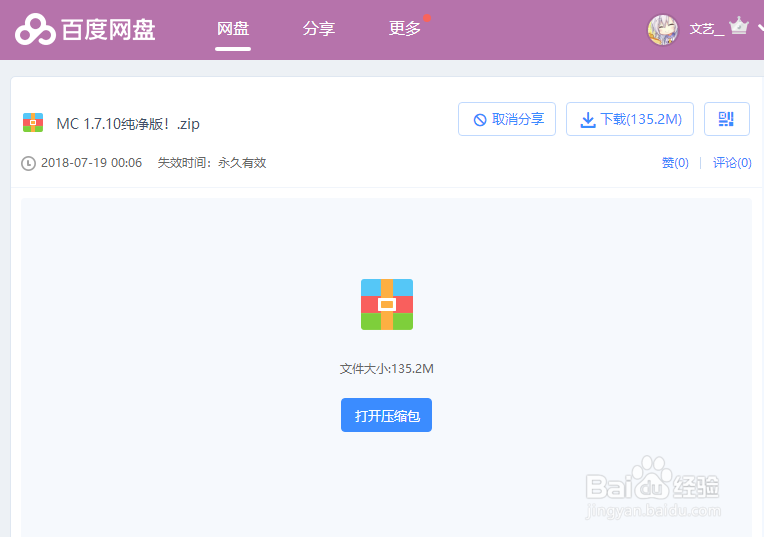The width and height of the screenshot is (764, 537).
Task: Click the 文件大小:135.2M label
Action: 387,369
